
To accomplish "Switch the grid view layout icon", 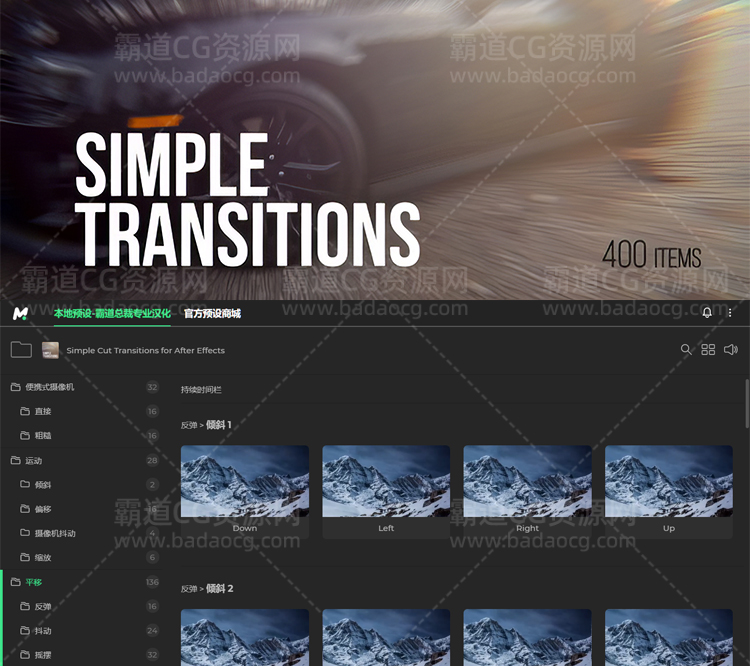I will point(708,350).
